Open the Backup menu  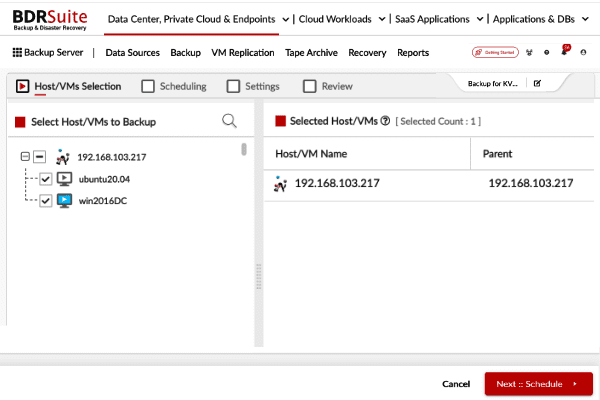(x=186, y=52)
